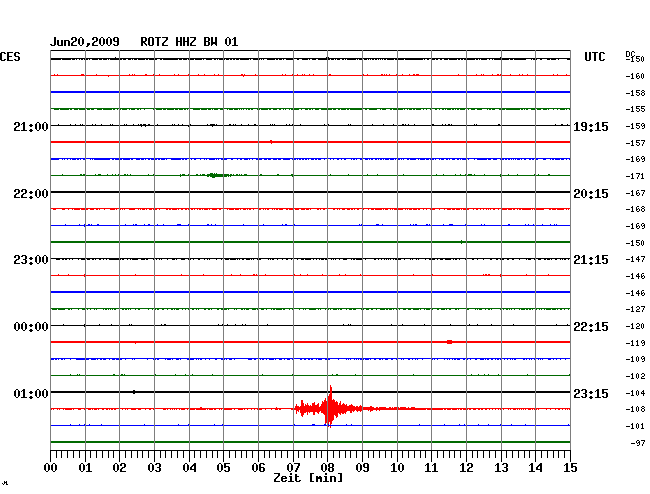The width and height of the screenshot is (650, 494).
Task: Click the 23:15 UTC time label
Action: (591, 393)
